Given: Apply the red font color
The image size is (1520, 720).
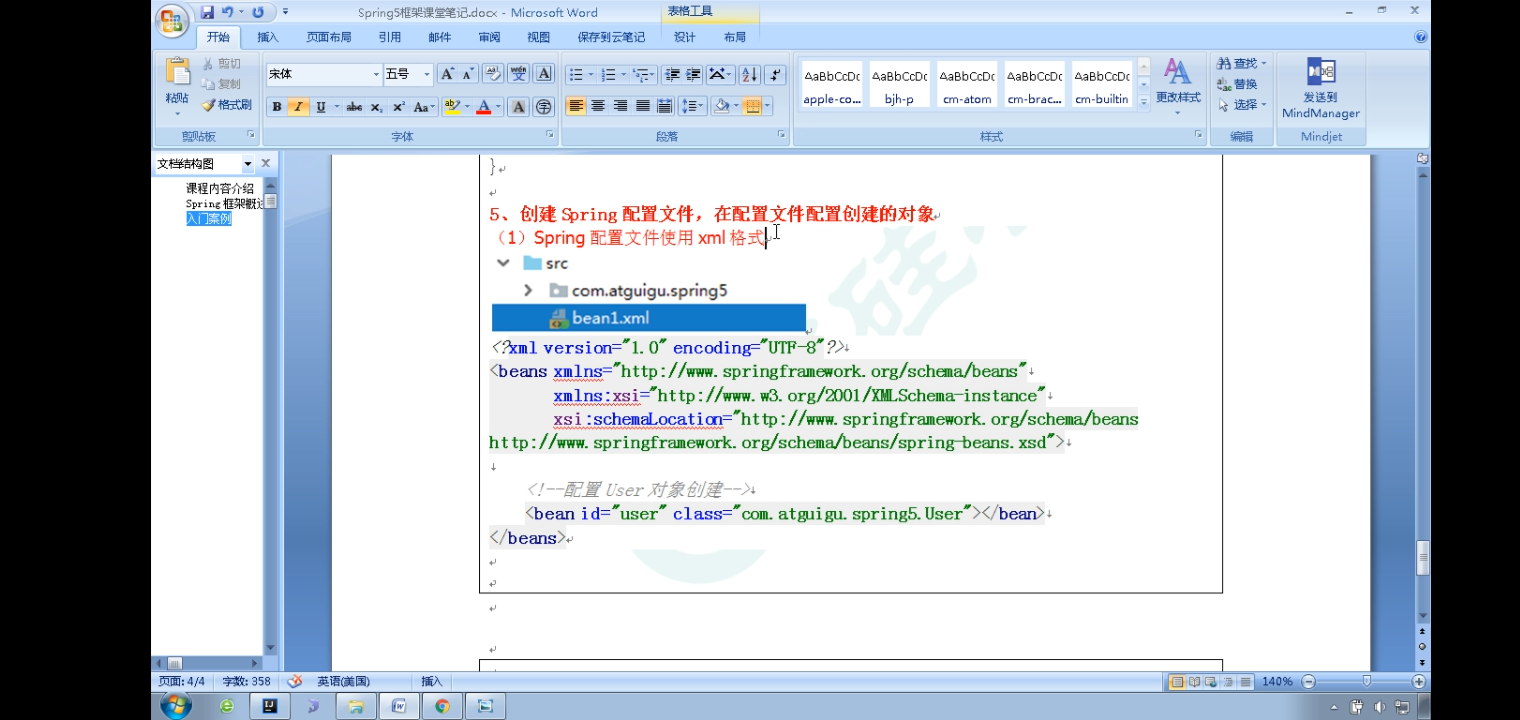Looking at the screenshot, I should click(485, 107).
